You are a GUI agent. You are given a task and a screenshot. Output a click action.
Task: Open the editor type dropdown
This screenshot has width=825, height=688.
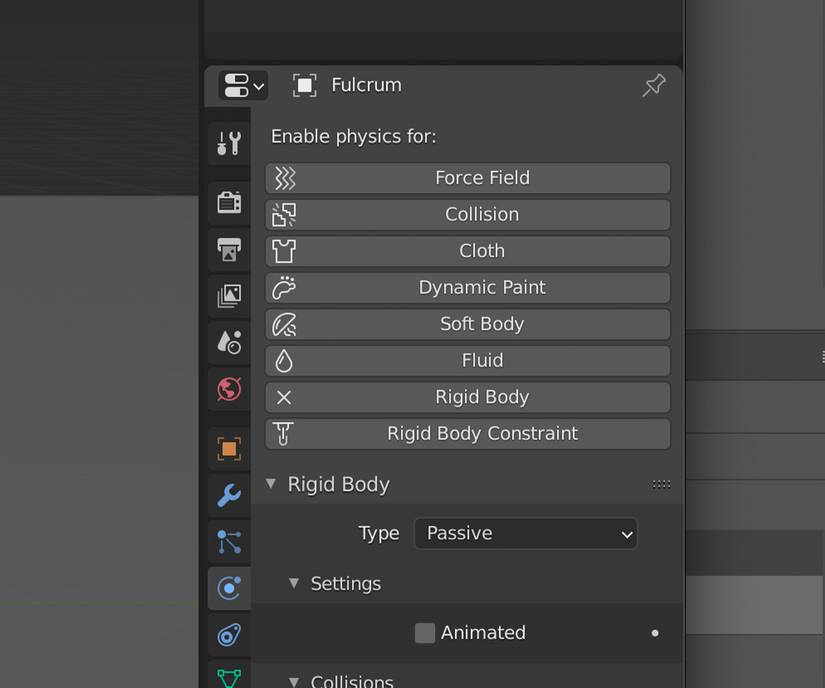pyautogui.click(x=243, y=85)
